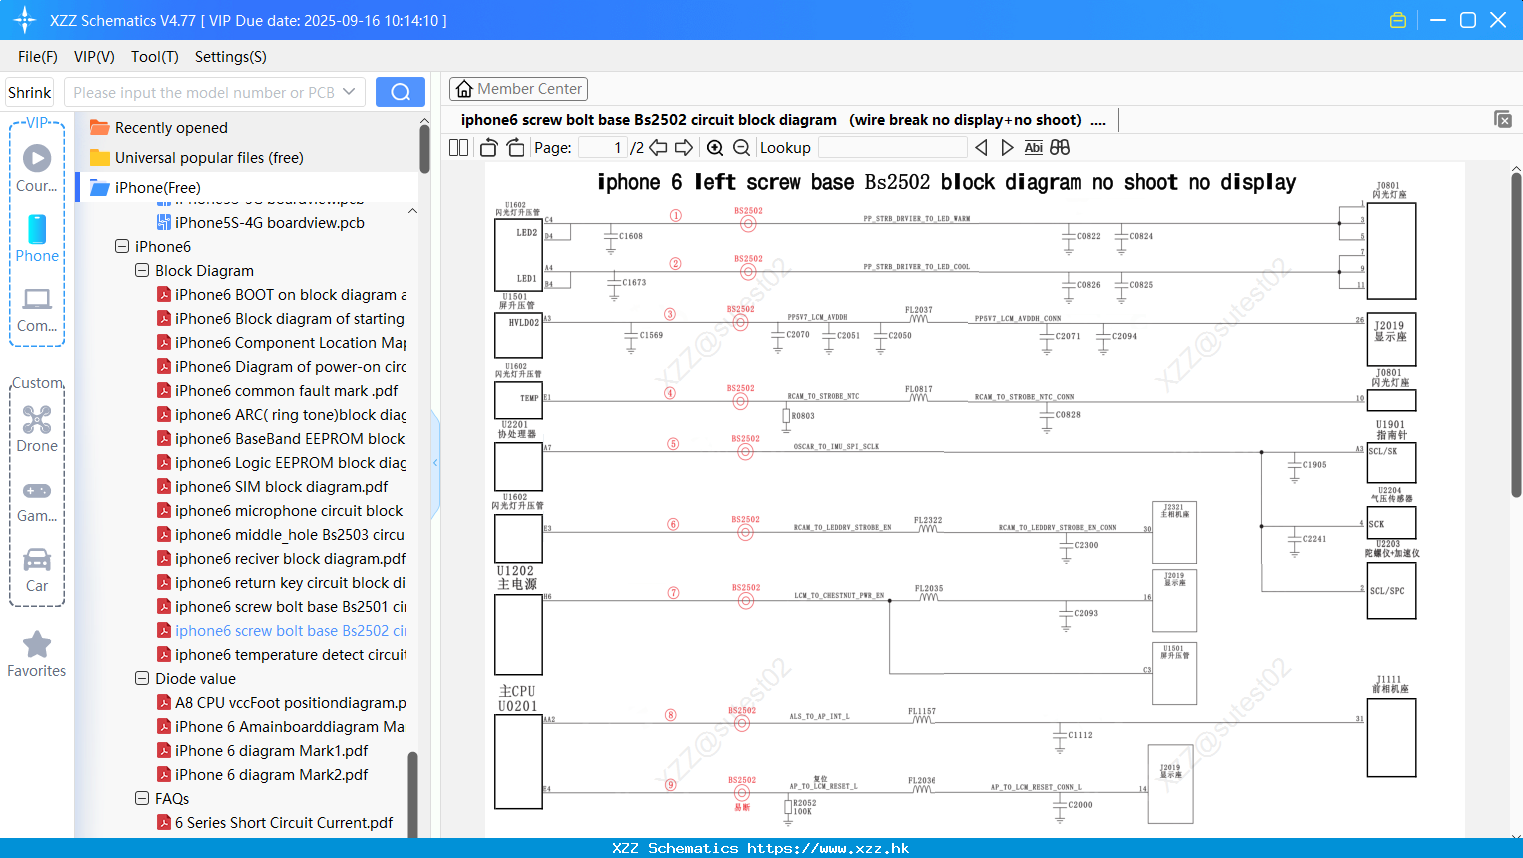This screenshot has width=1523, height=858.
Task: Rotate the page counterclockwise
Action: click(x=489, y=148)
